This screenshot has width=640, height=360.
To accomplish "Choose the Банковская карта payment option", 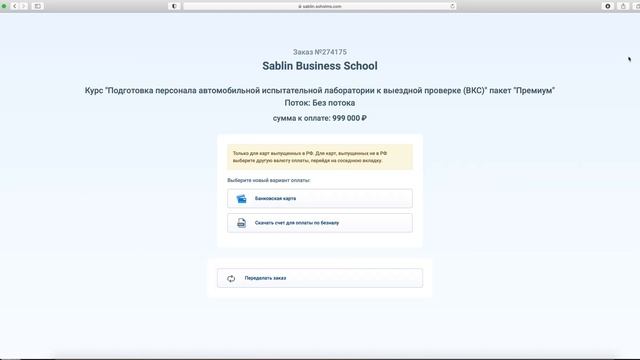I will [x=320, y=198].
